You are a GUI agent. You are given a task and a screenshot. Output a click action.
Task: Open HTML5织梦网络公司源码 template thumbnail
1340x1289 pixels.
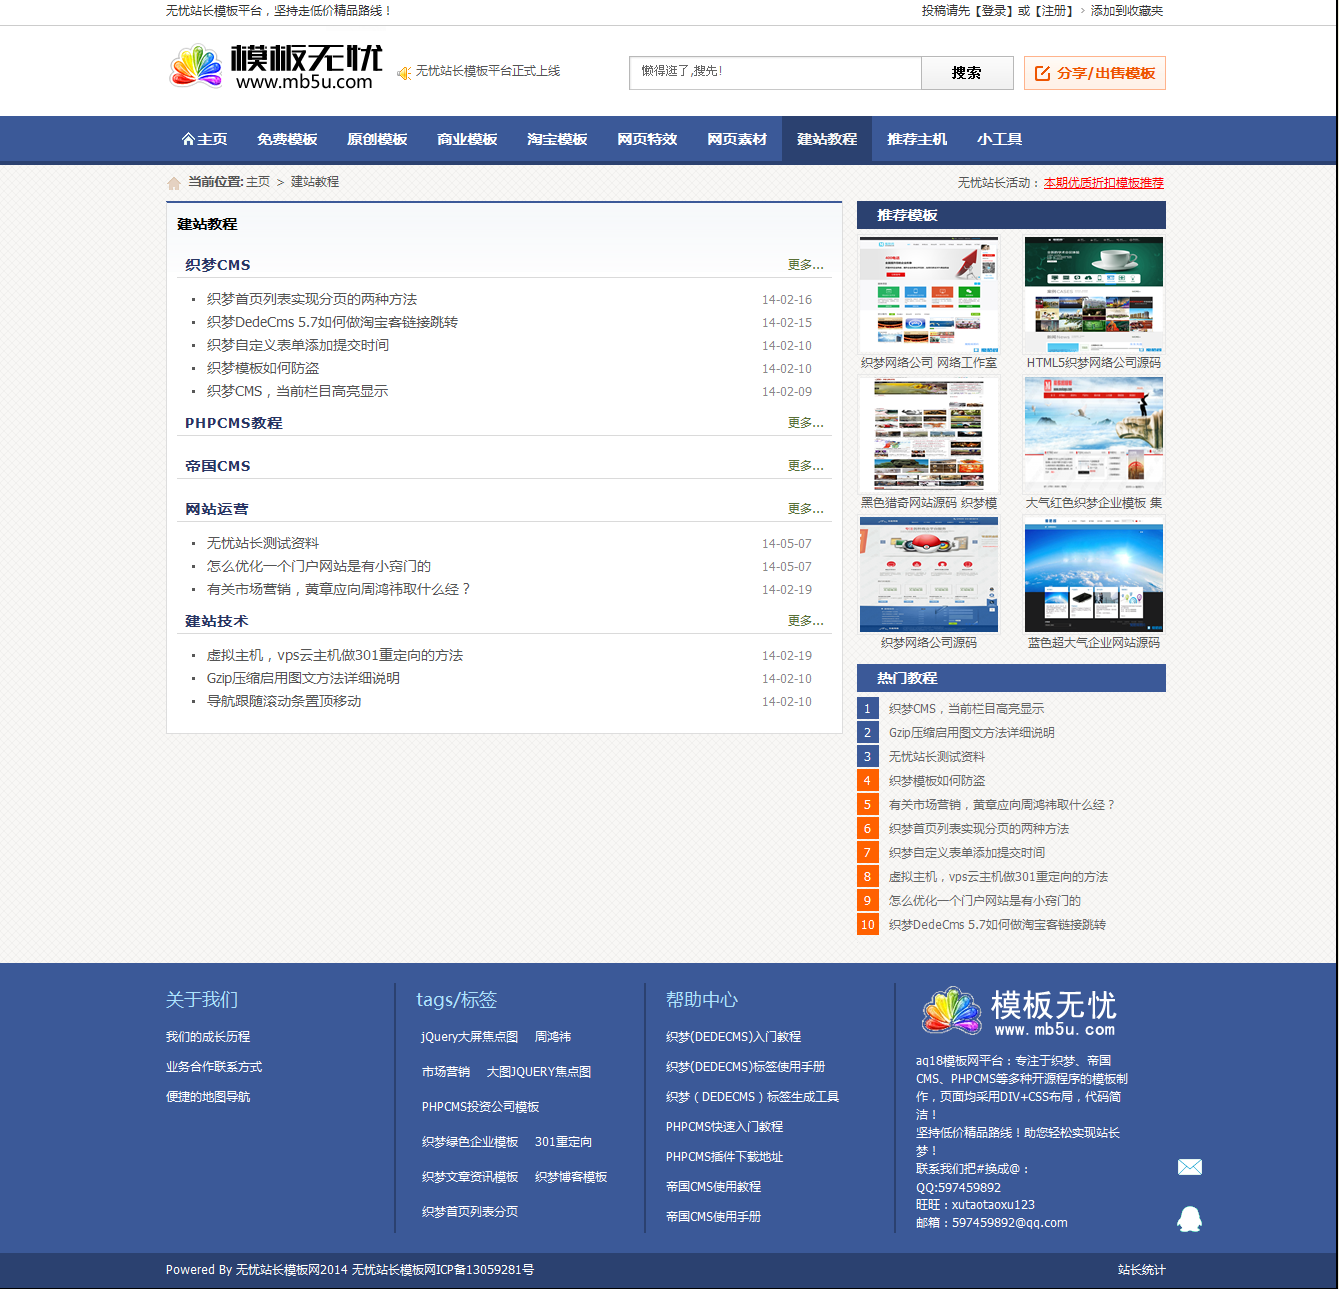pos(1093,295)
